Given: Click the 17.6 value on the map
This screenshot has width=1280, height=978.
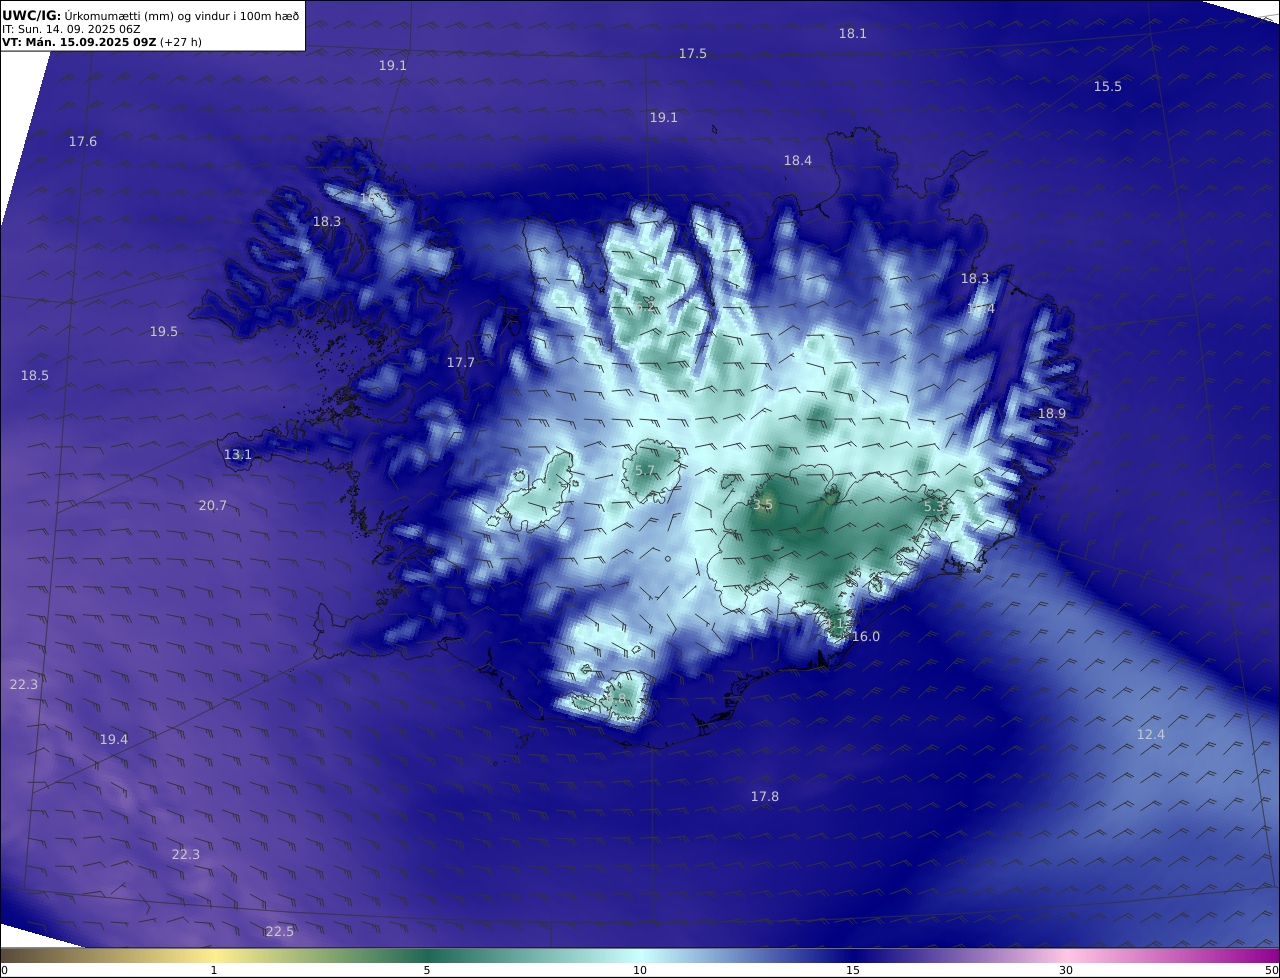Looking at the screenshot, I should (83, 141).
